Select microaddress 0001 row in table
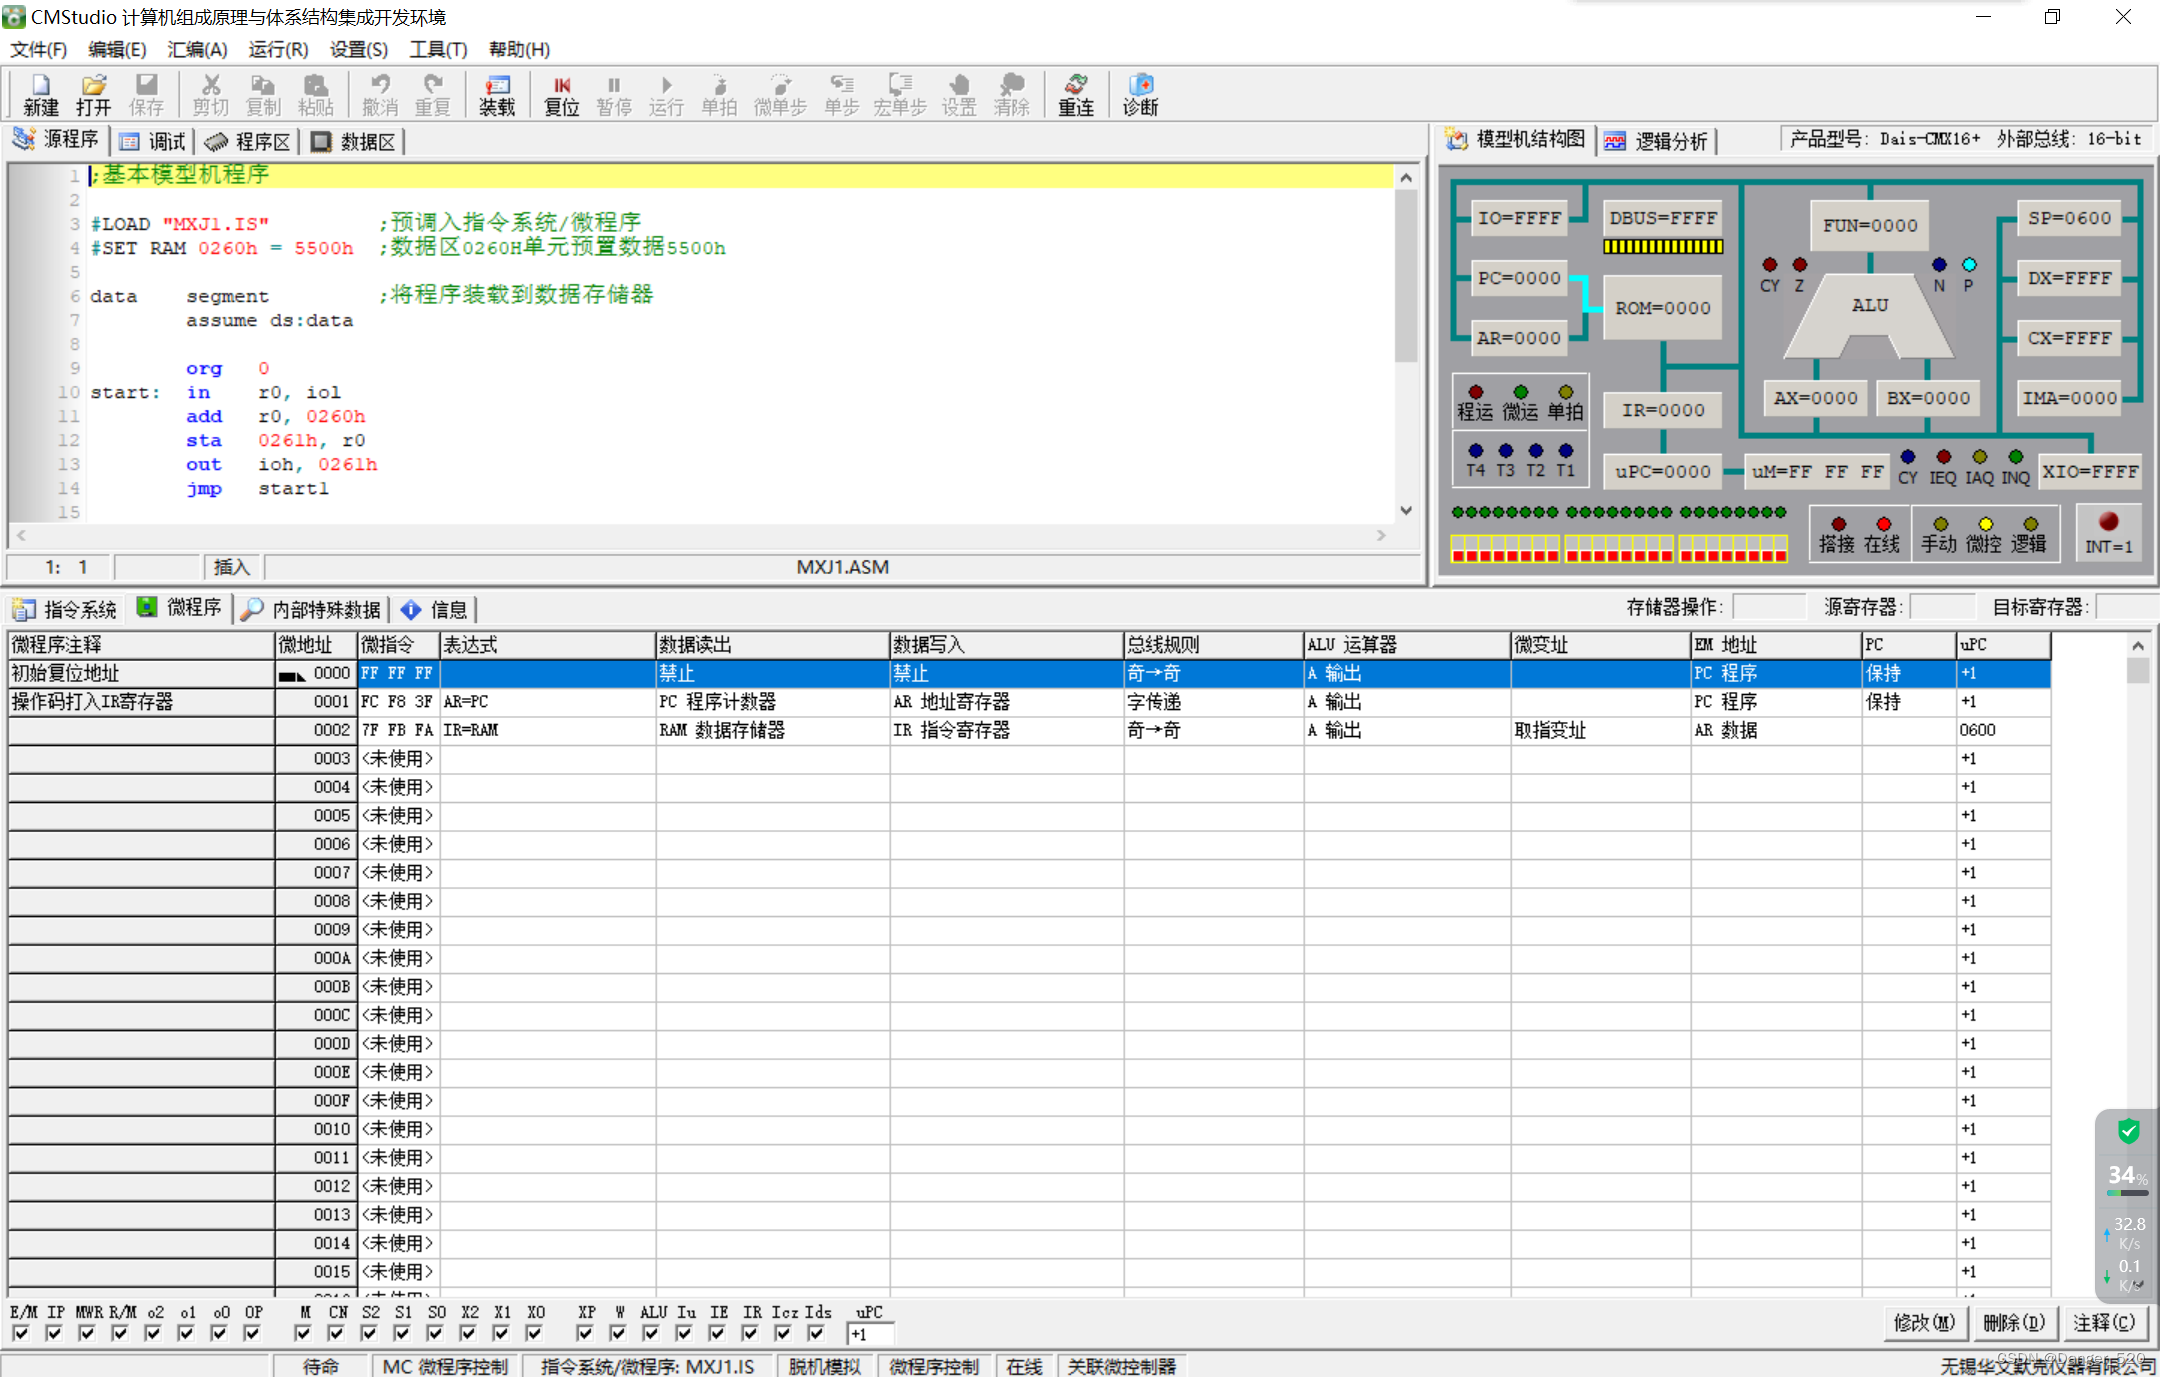The width and height of the screenshot is (2160, 1377). point(331,702)
